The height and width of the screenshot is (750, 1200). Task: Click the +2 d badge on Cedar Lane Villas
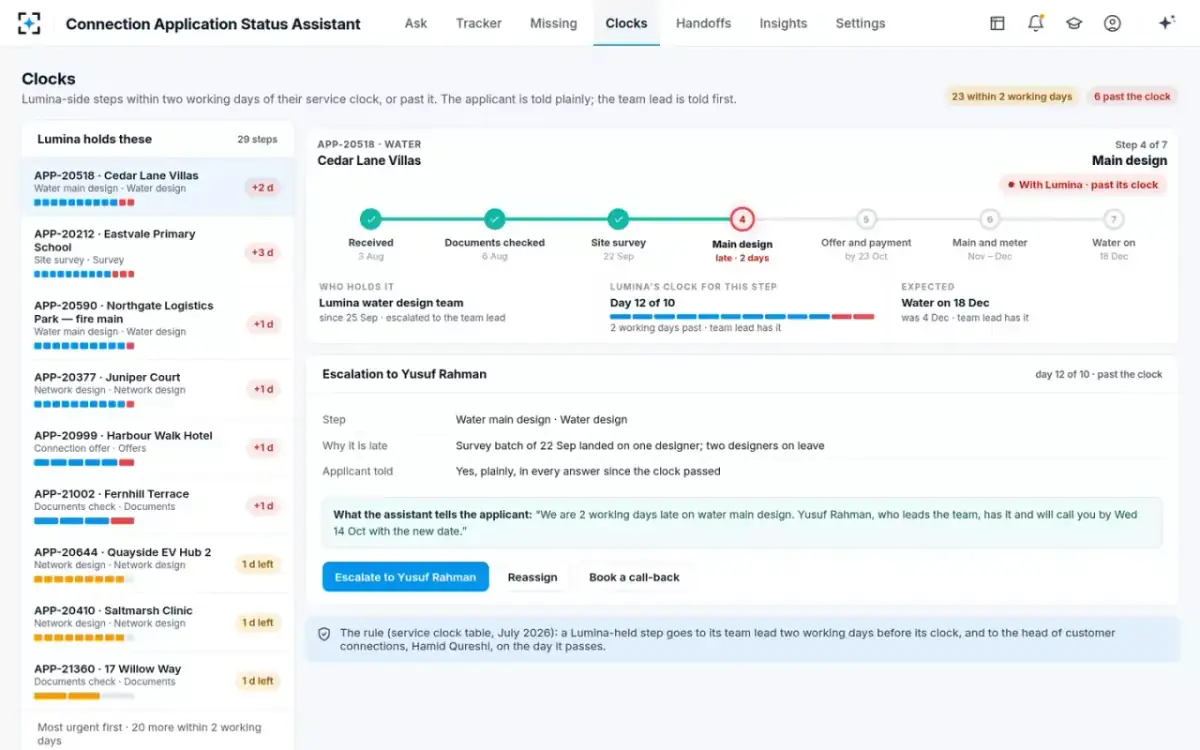click(x=263, y=187)
